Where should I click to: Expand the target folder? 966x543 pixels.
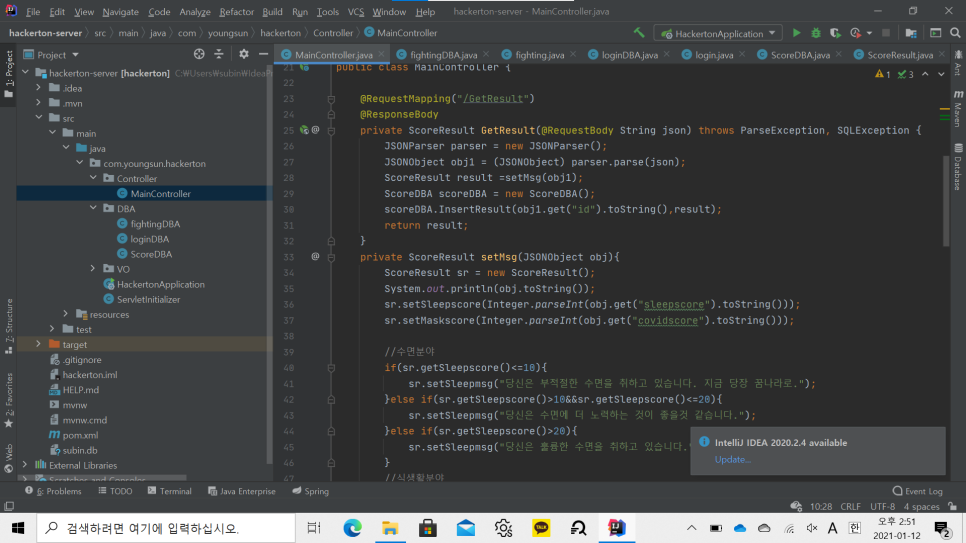point(39,345)
